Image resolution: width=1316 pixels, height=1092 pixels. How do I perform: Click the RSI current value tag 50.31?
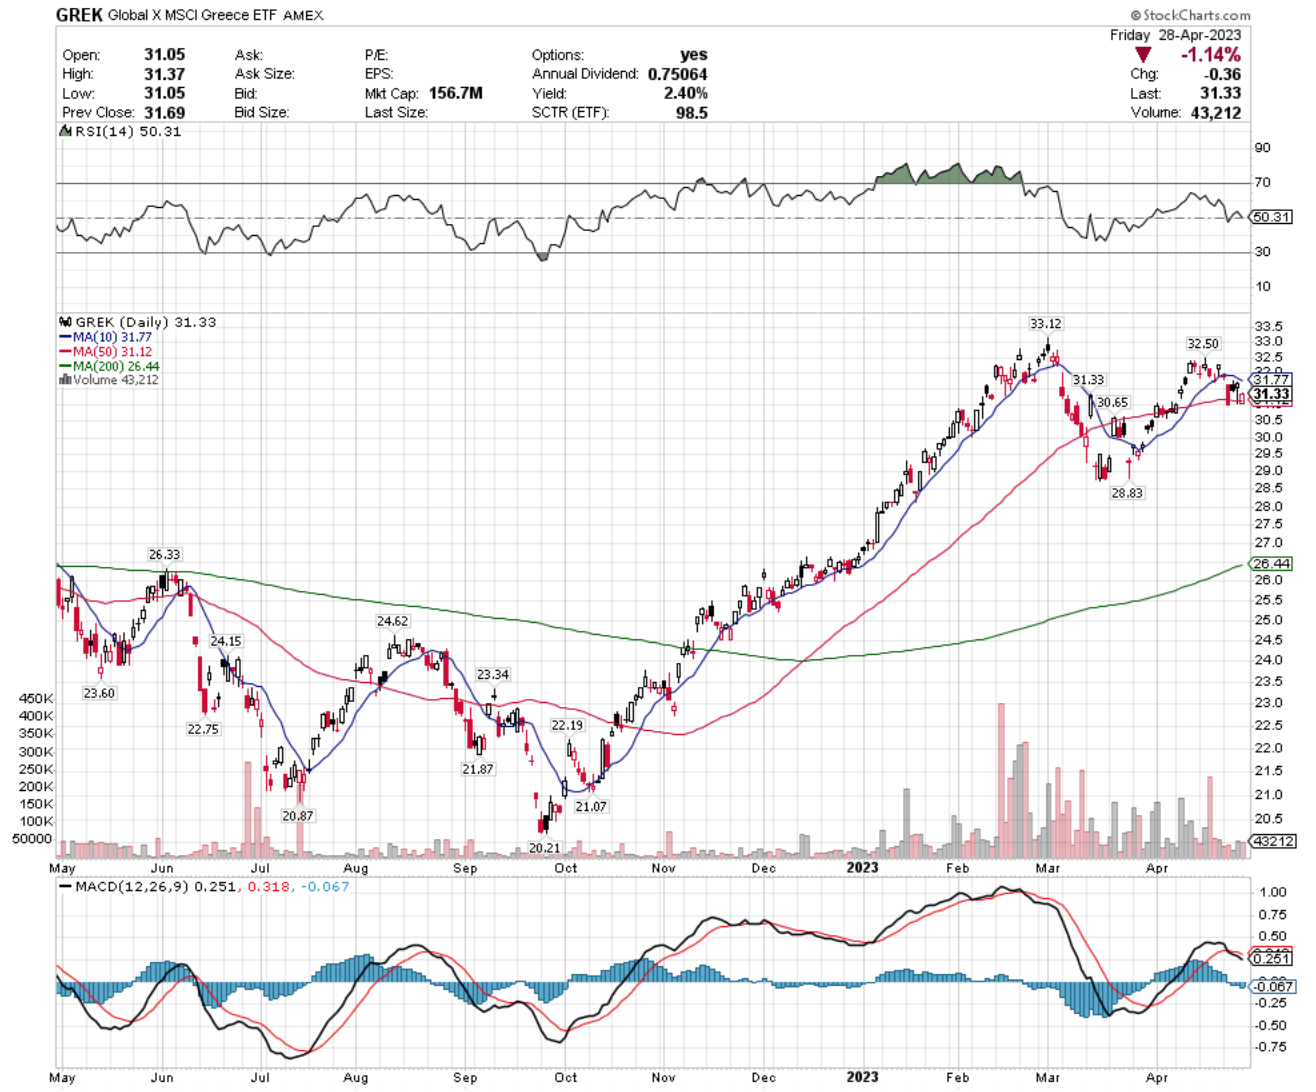point(1271,217)
